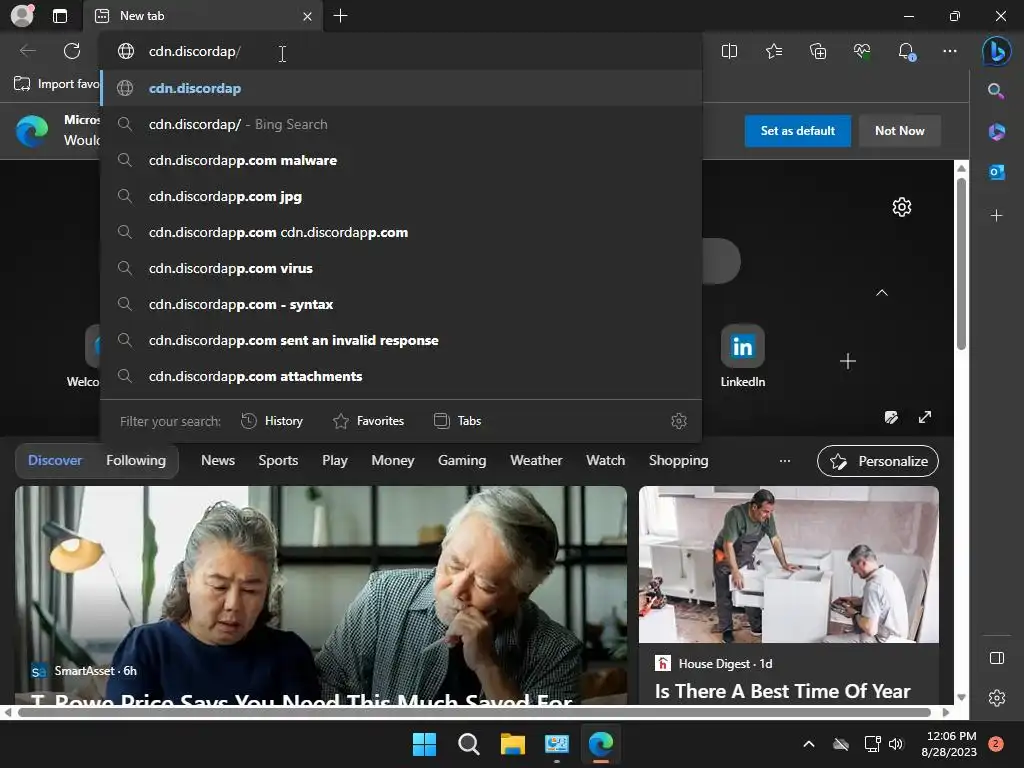Open the Play feed category

[334, 460]
